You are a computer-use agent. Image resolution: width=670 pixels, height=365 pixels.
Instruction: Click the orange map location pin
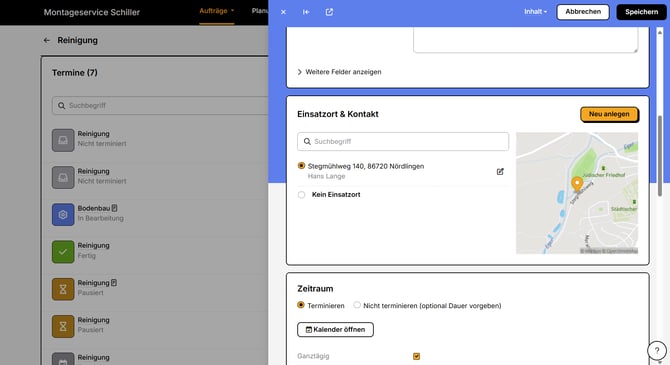coord(577,184)
